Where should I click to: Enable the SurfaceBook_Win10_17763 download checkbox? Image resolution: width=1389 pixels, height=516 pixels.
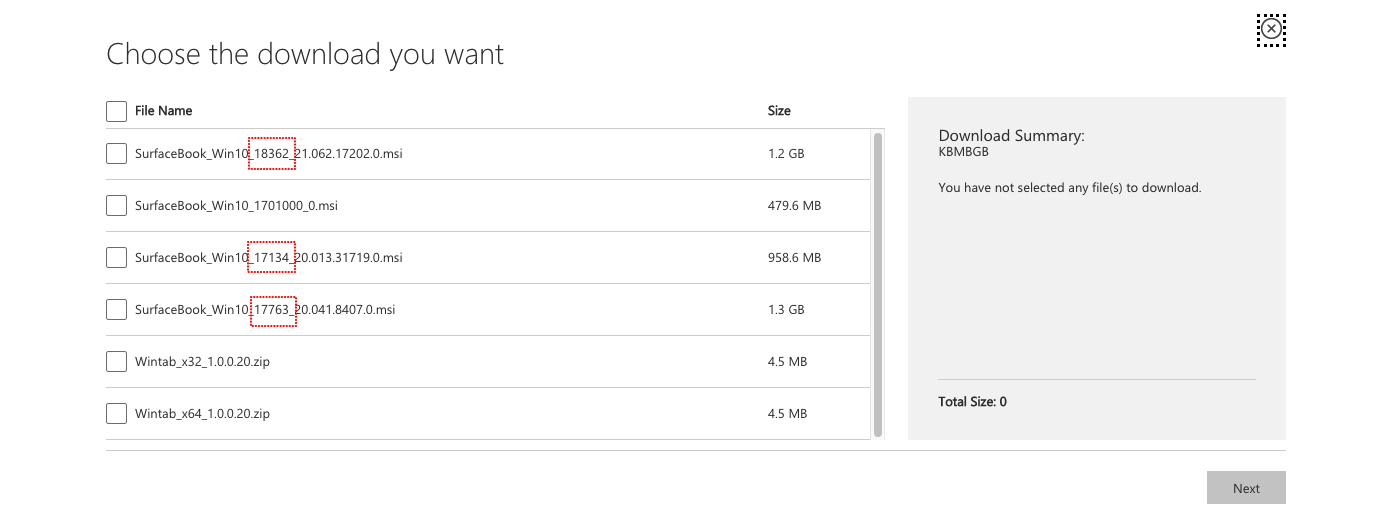[x=116, y=310]
